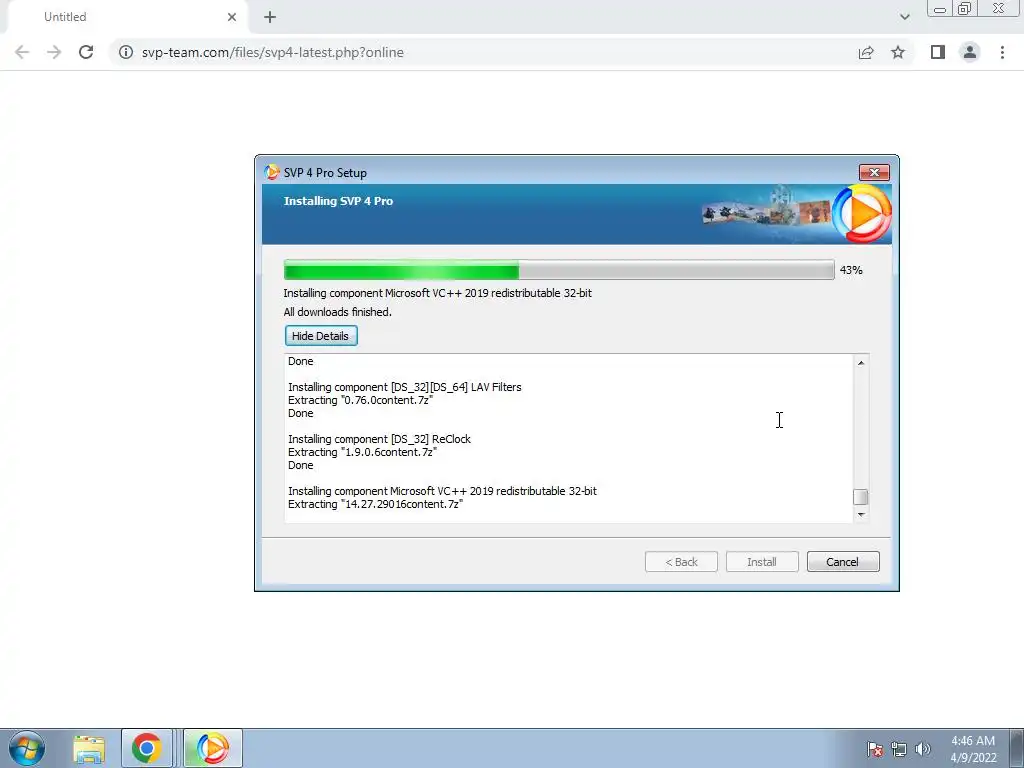Click the Show desktop strip beside the clock

(x=1016, y=748)
